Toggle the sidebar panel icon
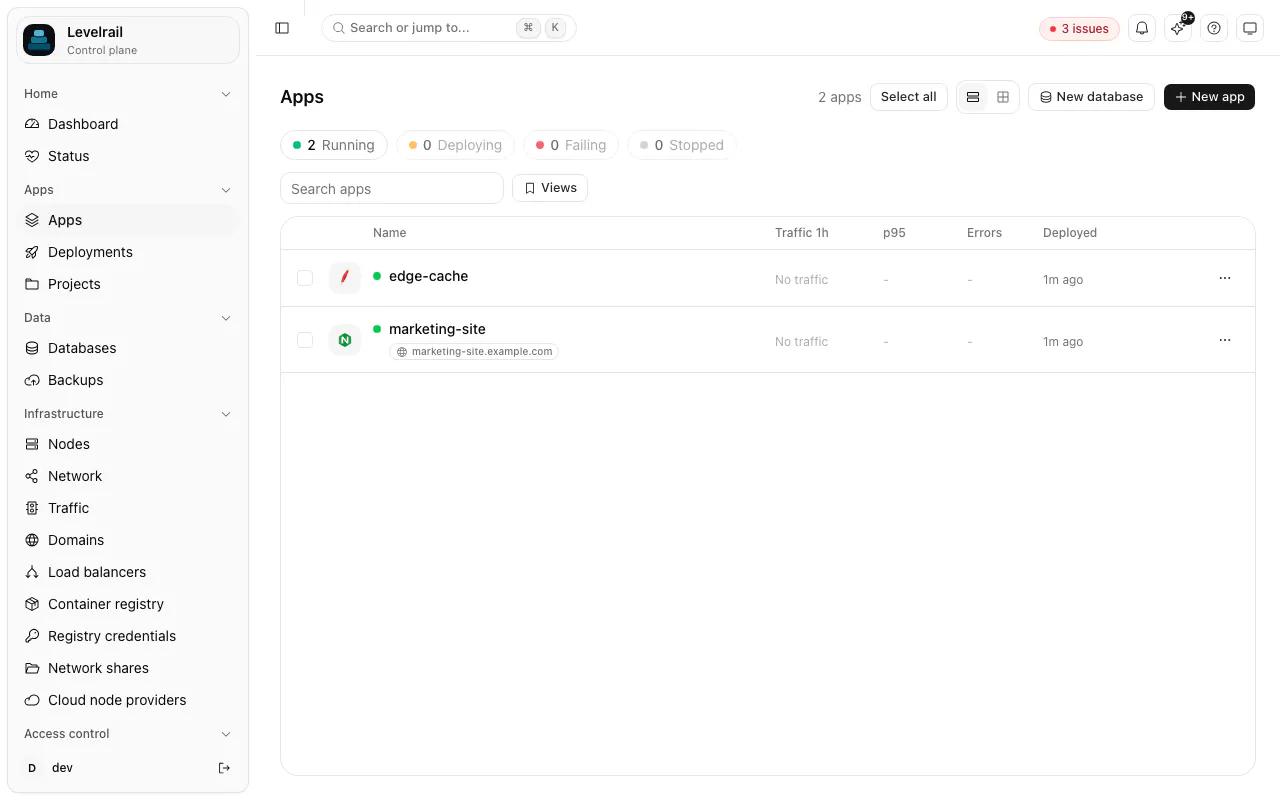1280x800 pixels. pos(282,28)
